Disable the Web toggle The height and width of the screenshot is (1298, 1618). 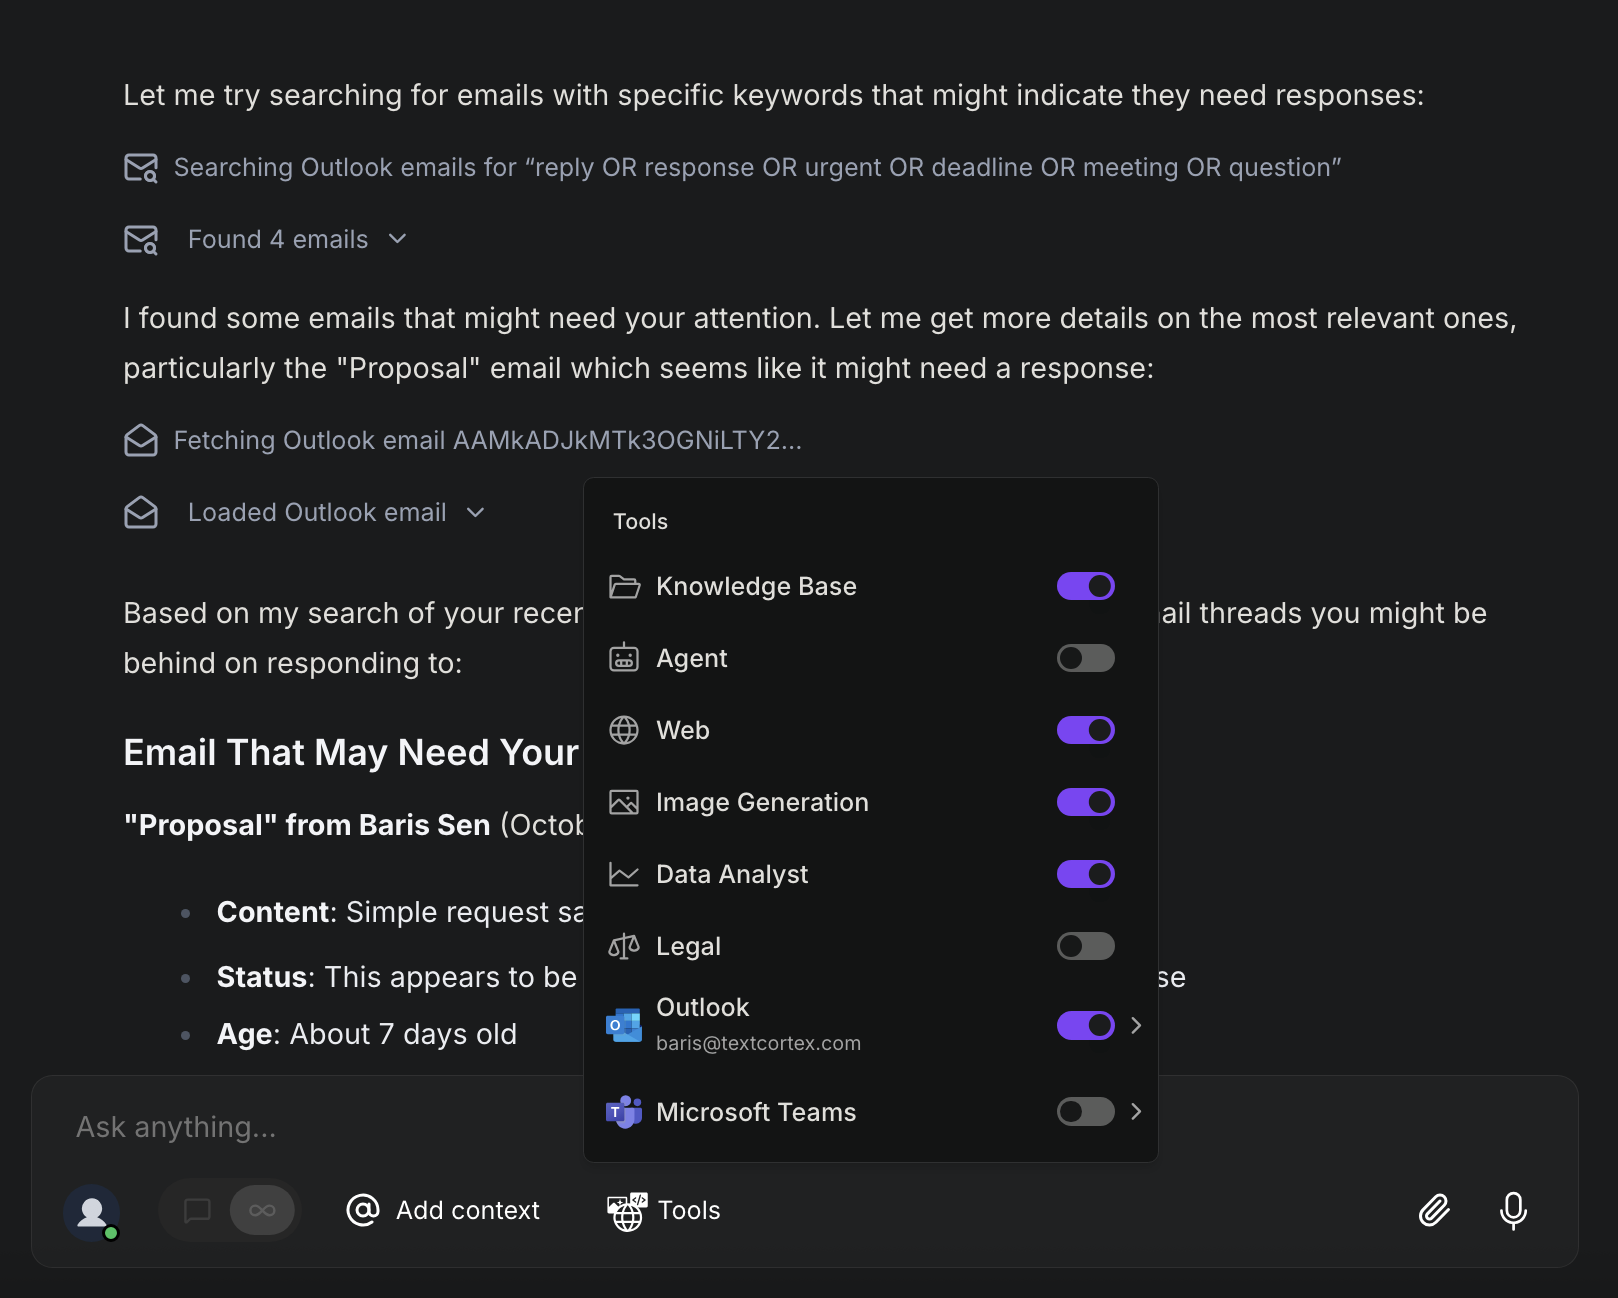pyautogui.click(x=1085, y=730)
